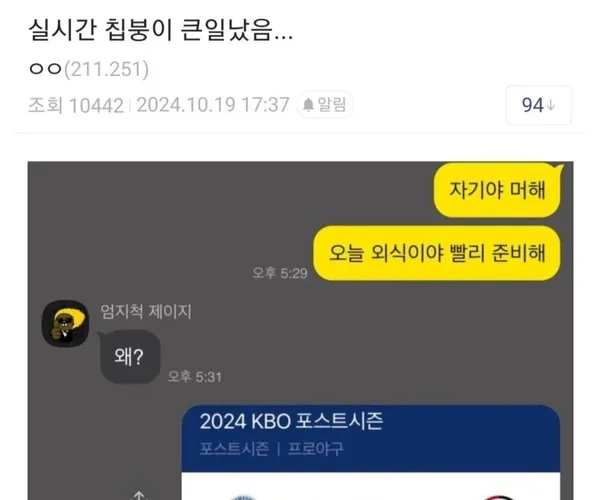Tap the sender name 엄지척 제이지
Image resolution: width=600 pixels, height=500 pixels.
tap(146, 311)
